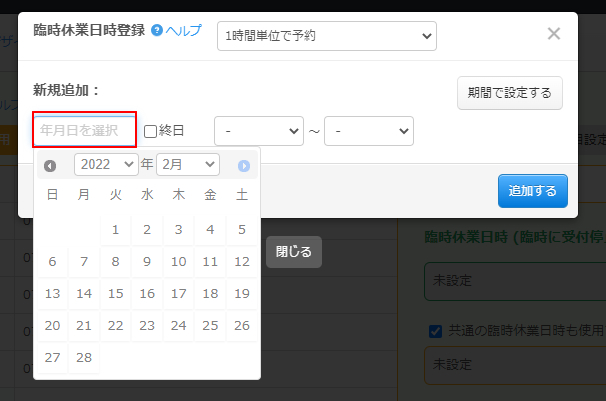Screen dimensions: 606x401
Task: Close the dialog with the X icon
Action: tap(554, 34)
